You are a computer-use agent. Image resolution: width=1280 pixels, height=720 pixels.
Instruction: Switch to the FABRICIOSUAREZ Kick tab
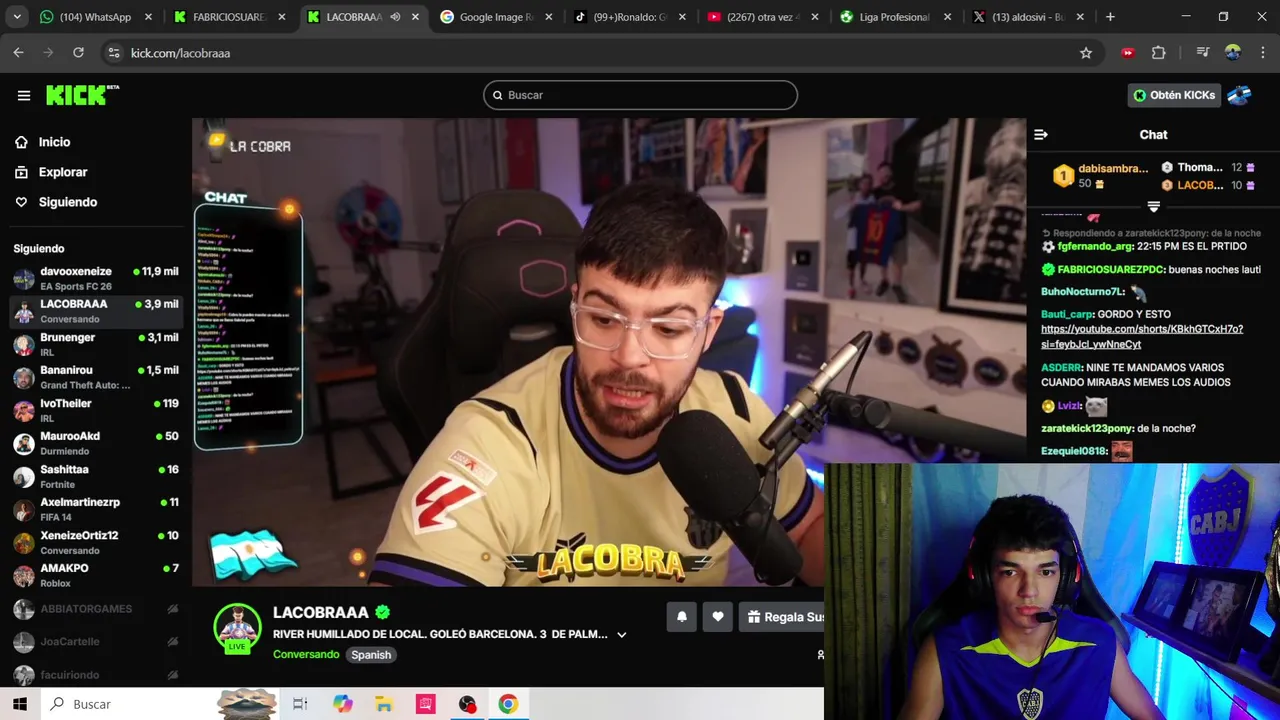(228, 17)
